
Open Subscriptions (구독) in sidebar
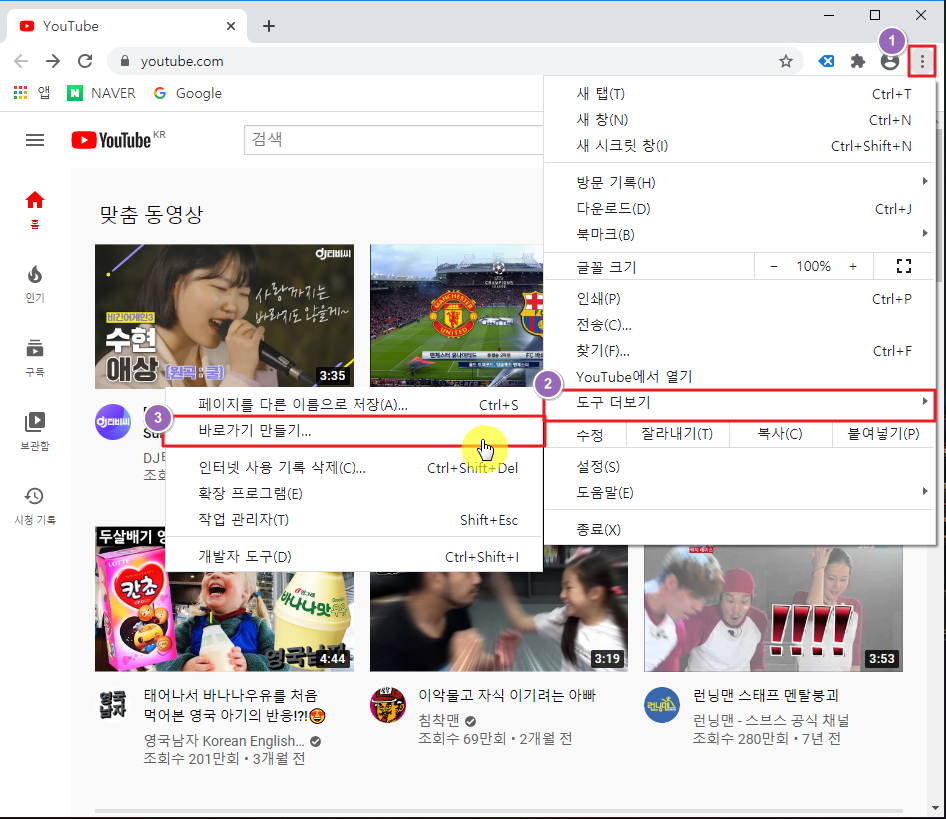tap(35, 359)
